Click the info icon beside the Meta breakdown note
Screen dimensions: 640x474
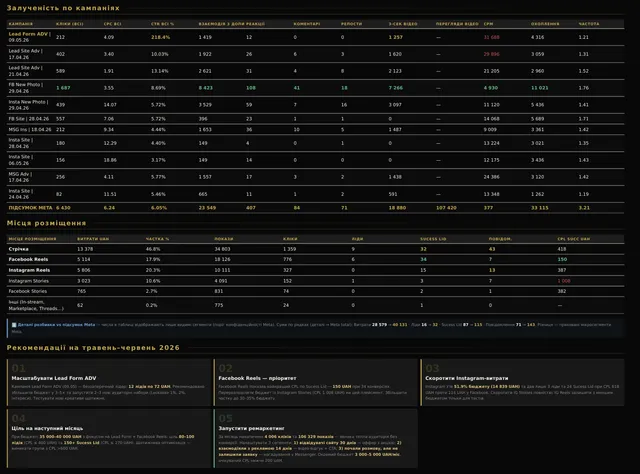[x=14, y=325]
